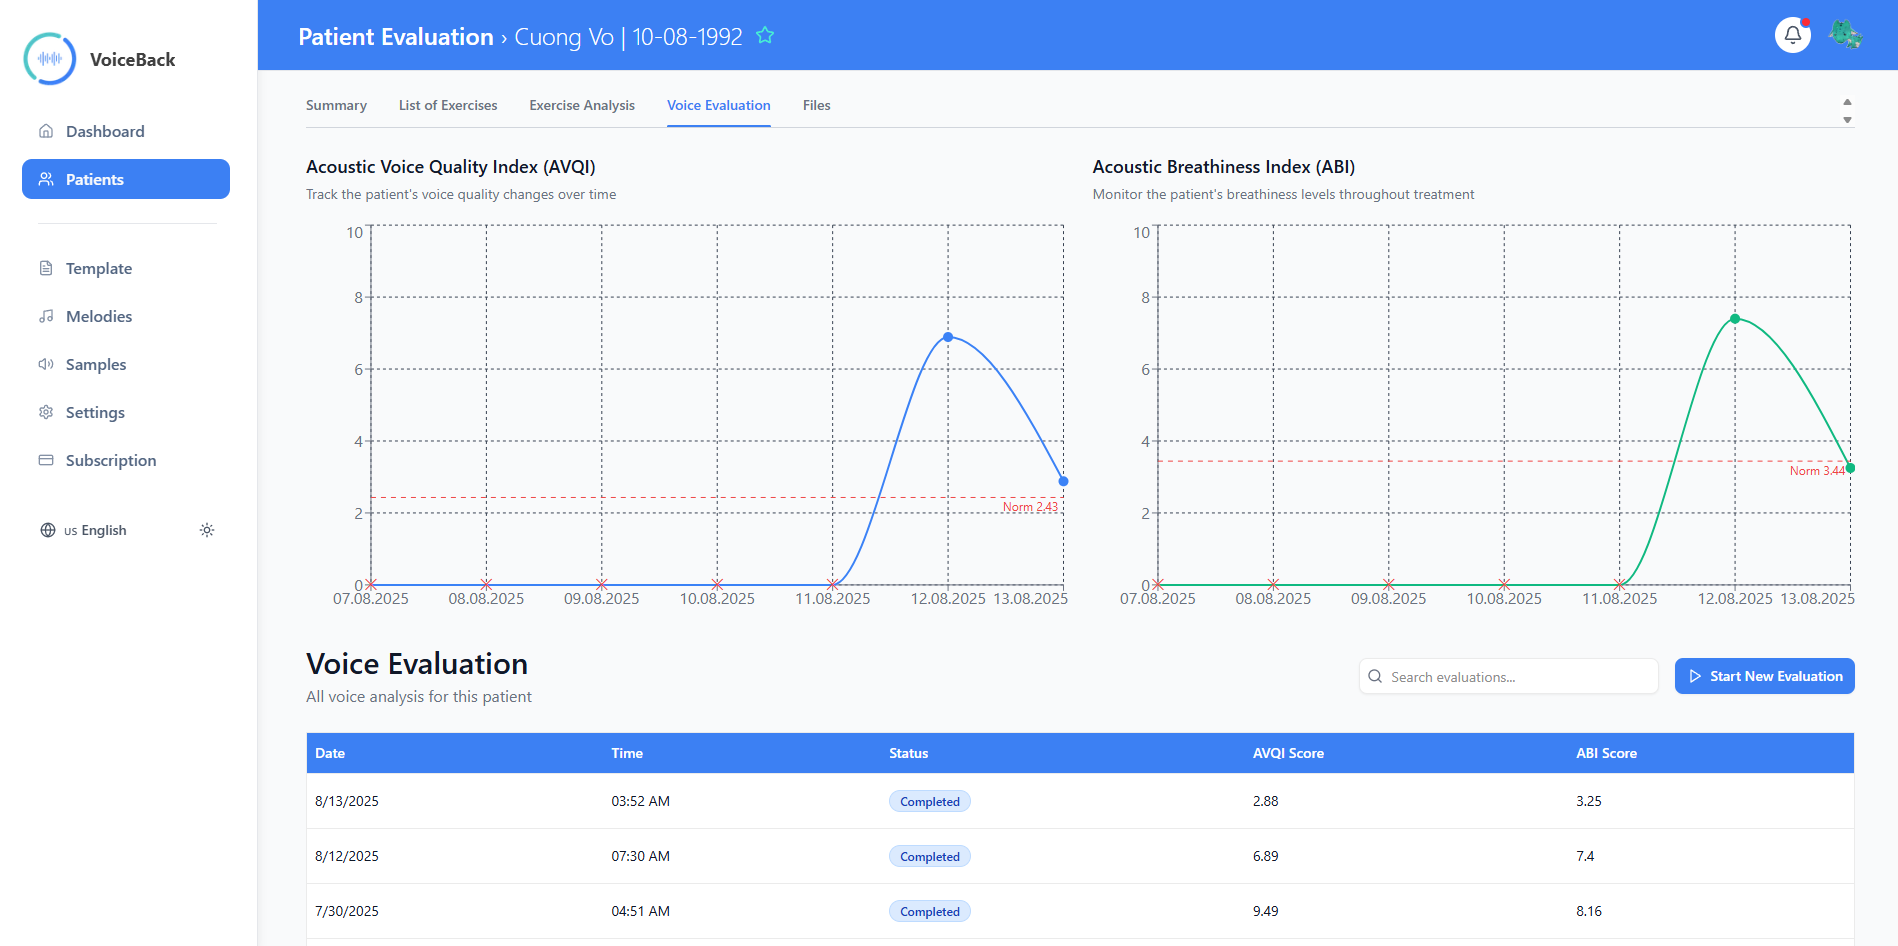Open the Subscription page
This screenshot has width=1898, height=946.
pos(110,460)
